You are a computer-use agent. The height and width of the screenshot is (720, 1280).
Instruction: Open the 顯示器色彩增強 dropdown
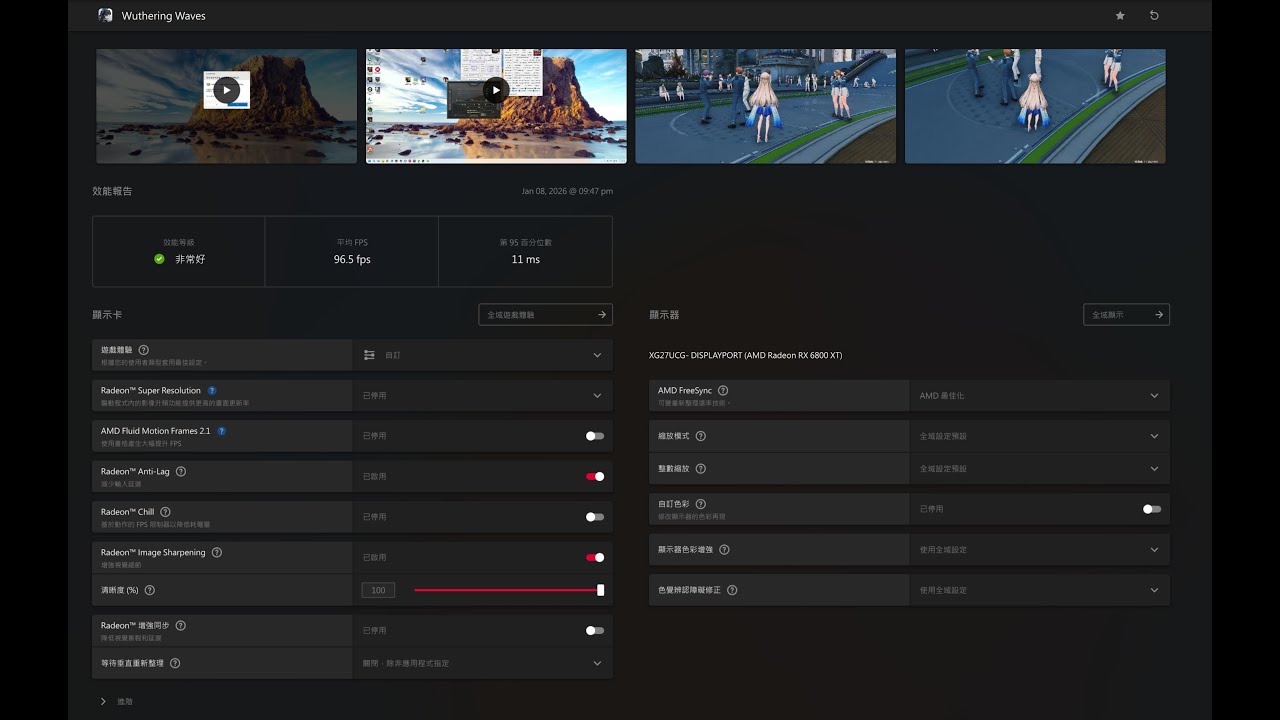[1039, 549]
